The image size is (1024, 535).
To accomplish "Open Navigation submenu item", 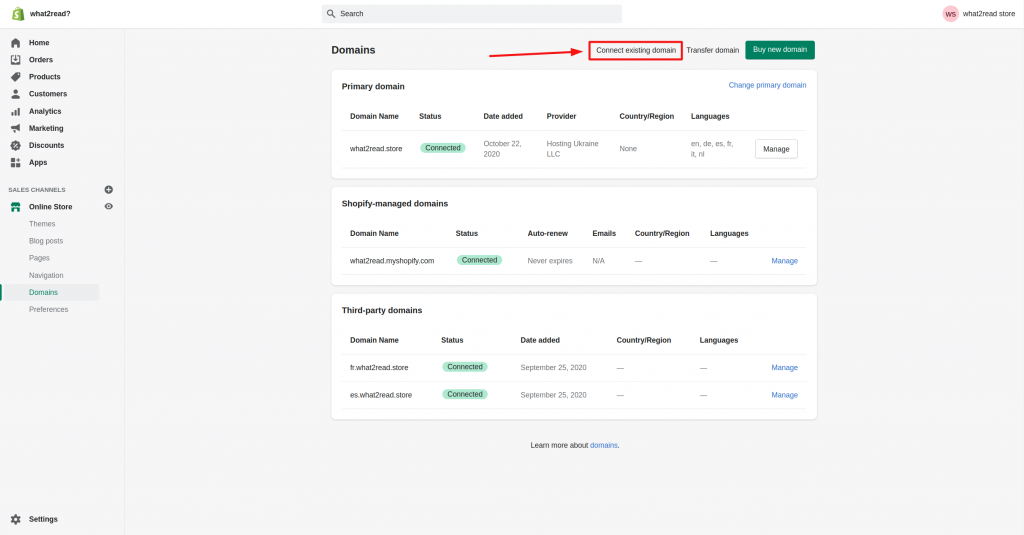I will 46,275.
